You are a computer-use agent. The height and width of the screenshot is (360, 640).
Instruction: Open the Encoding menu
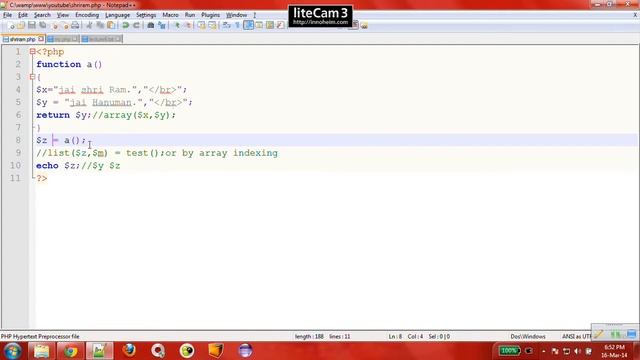click(87, 15)
